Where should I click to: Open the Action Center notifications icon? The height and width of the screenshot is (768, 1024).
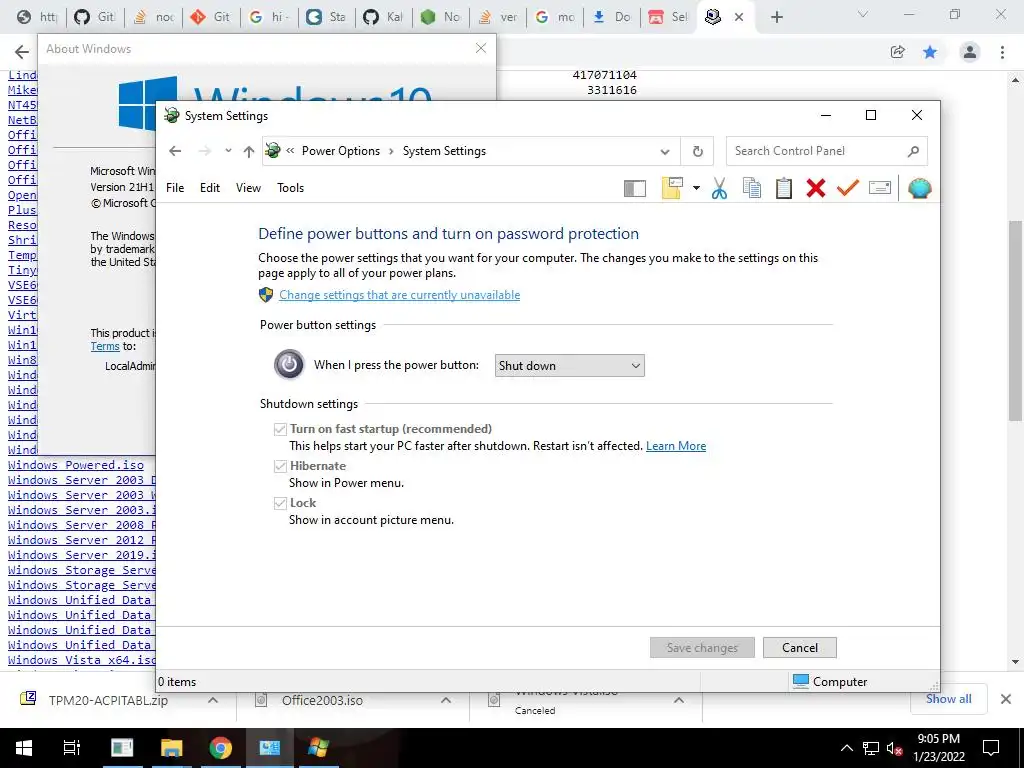click(x=991, y=748)
